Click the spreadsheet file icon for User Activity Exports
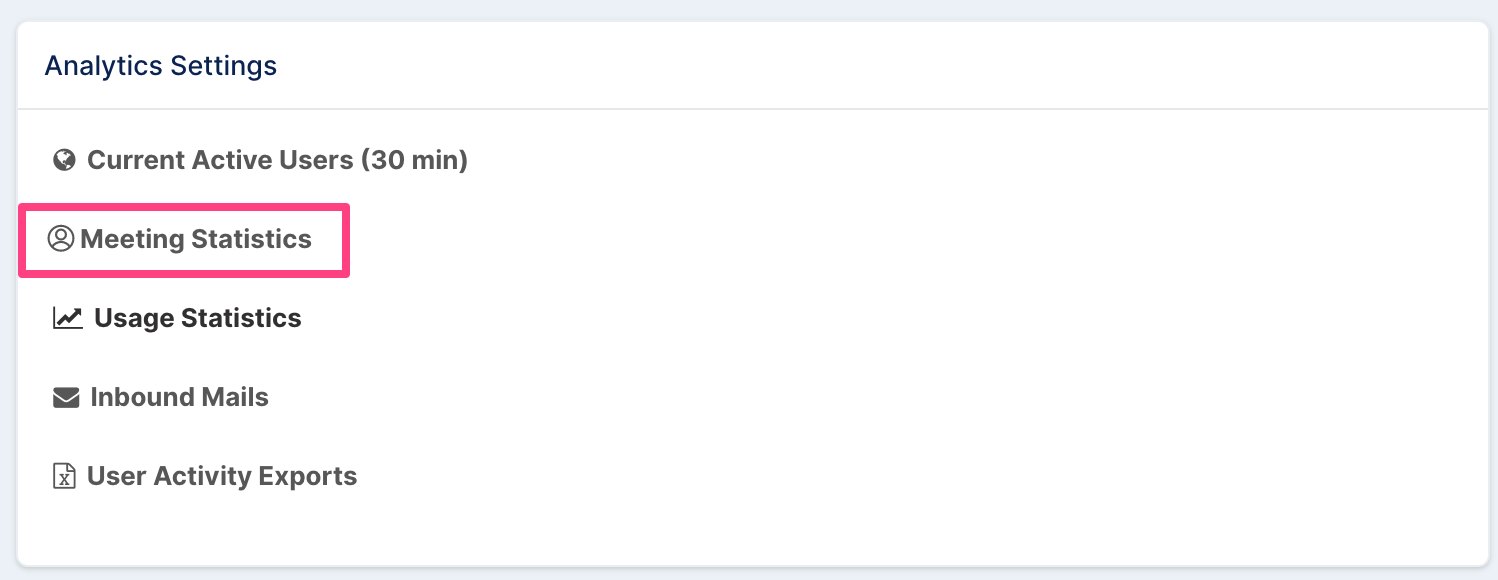Screen dimensions: 1498x580 click(x=64, y=476)
